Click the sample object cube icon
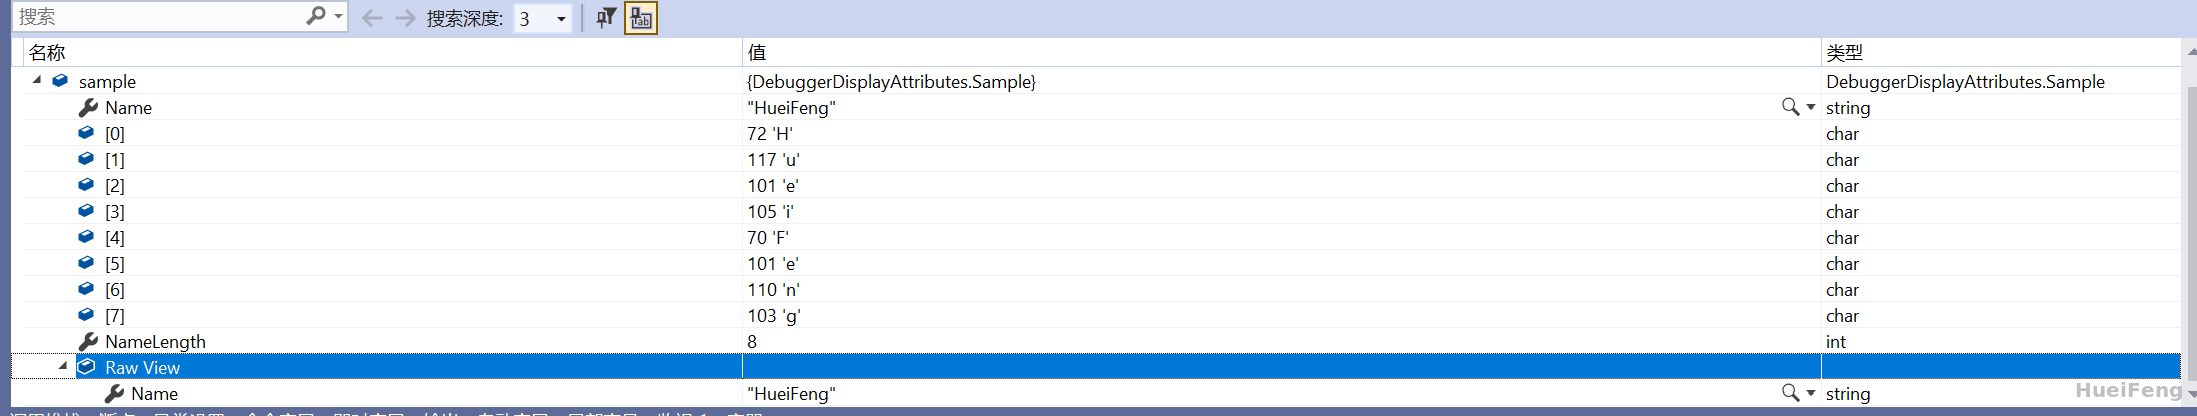 [60, 80]
